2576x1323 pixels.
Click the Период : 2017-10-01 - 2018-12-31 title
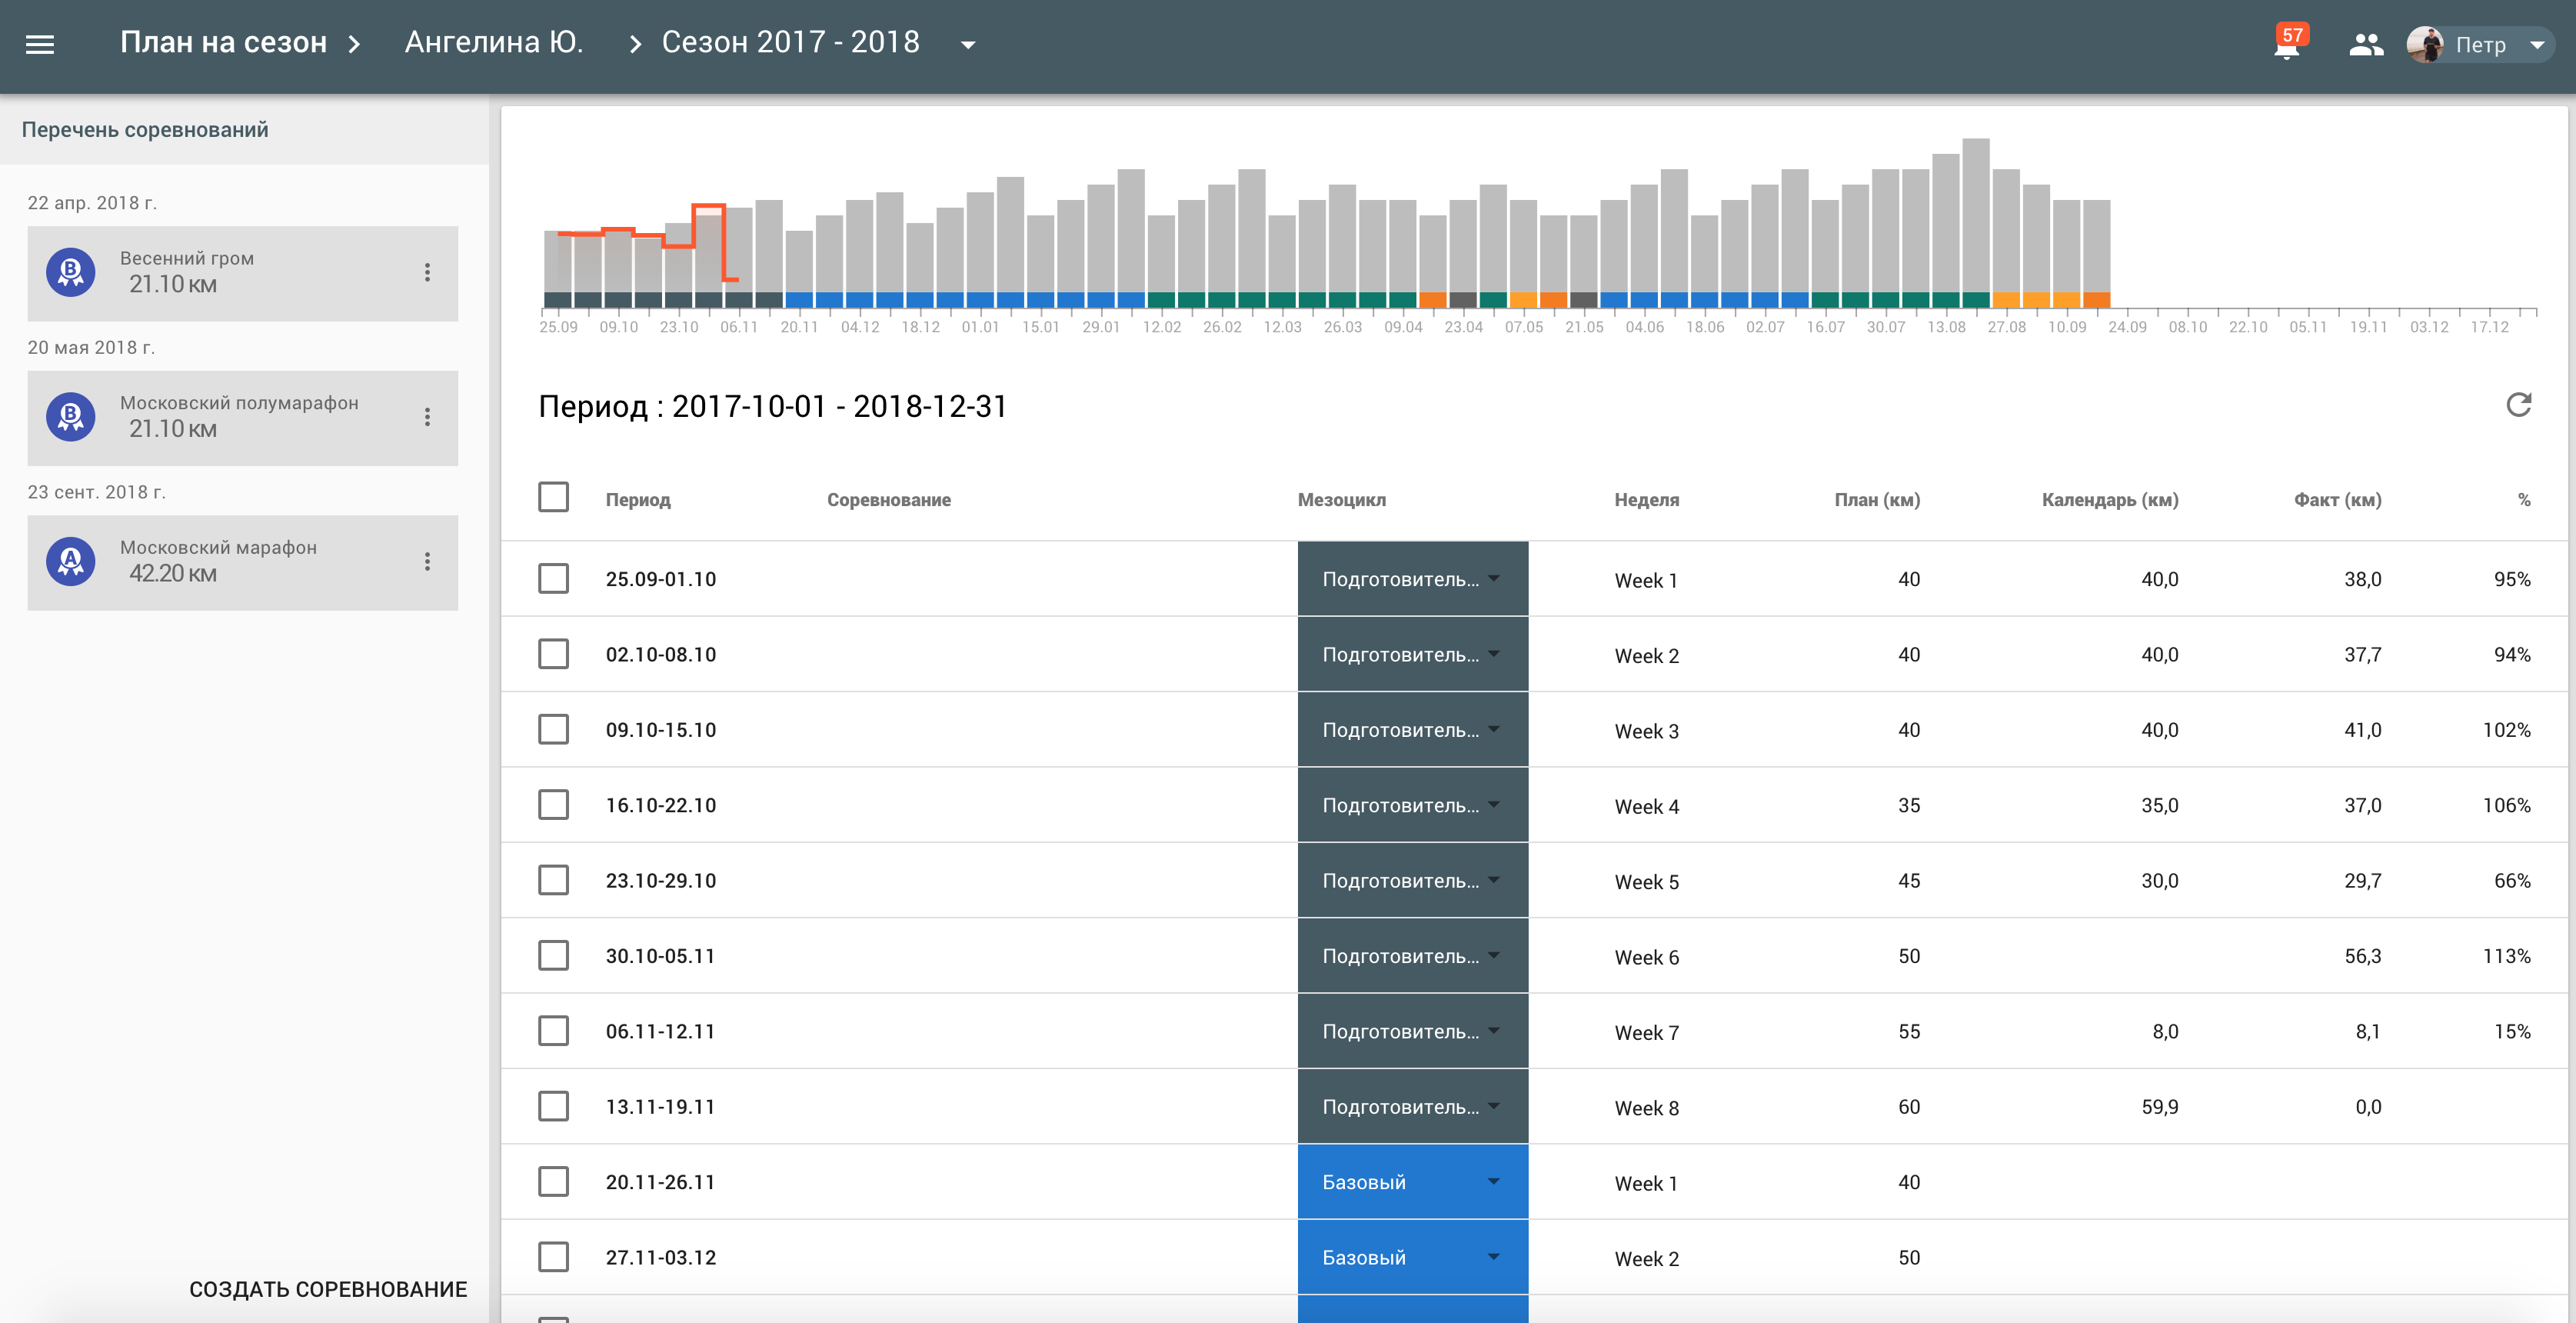click(772, 406)
